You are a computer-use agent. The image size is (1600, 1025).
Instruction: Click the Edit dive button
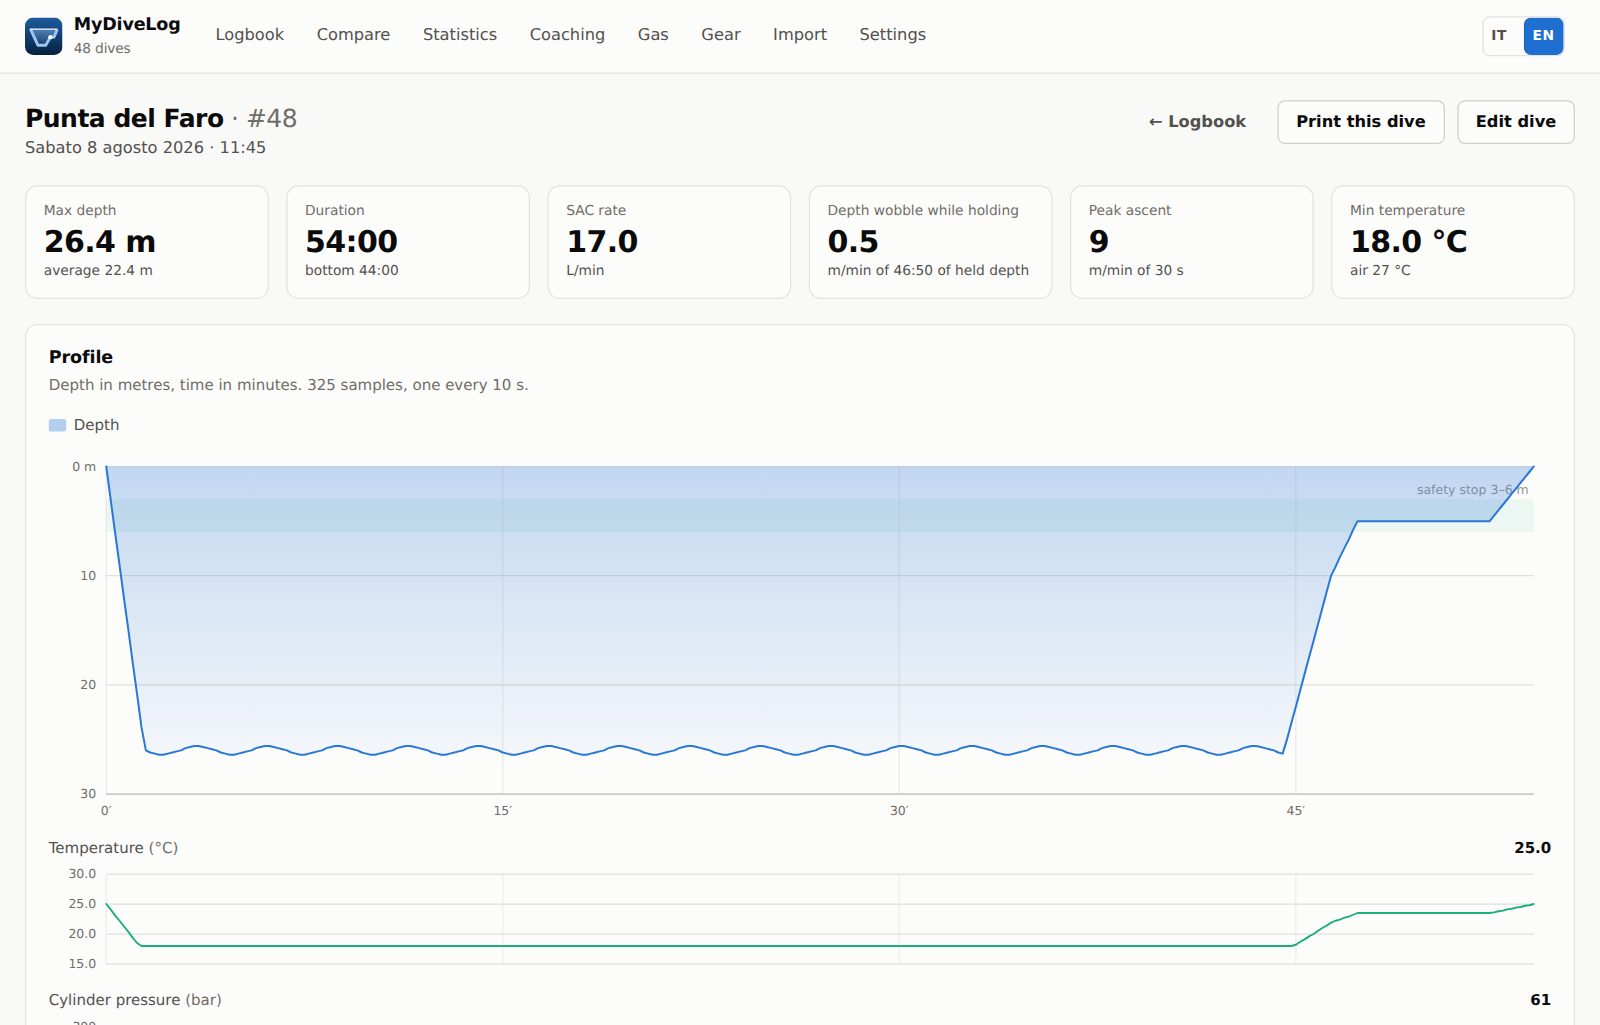pyautogui.click(x=1515, y=122)
